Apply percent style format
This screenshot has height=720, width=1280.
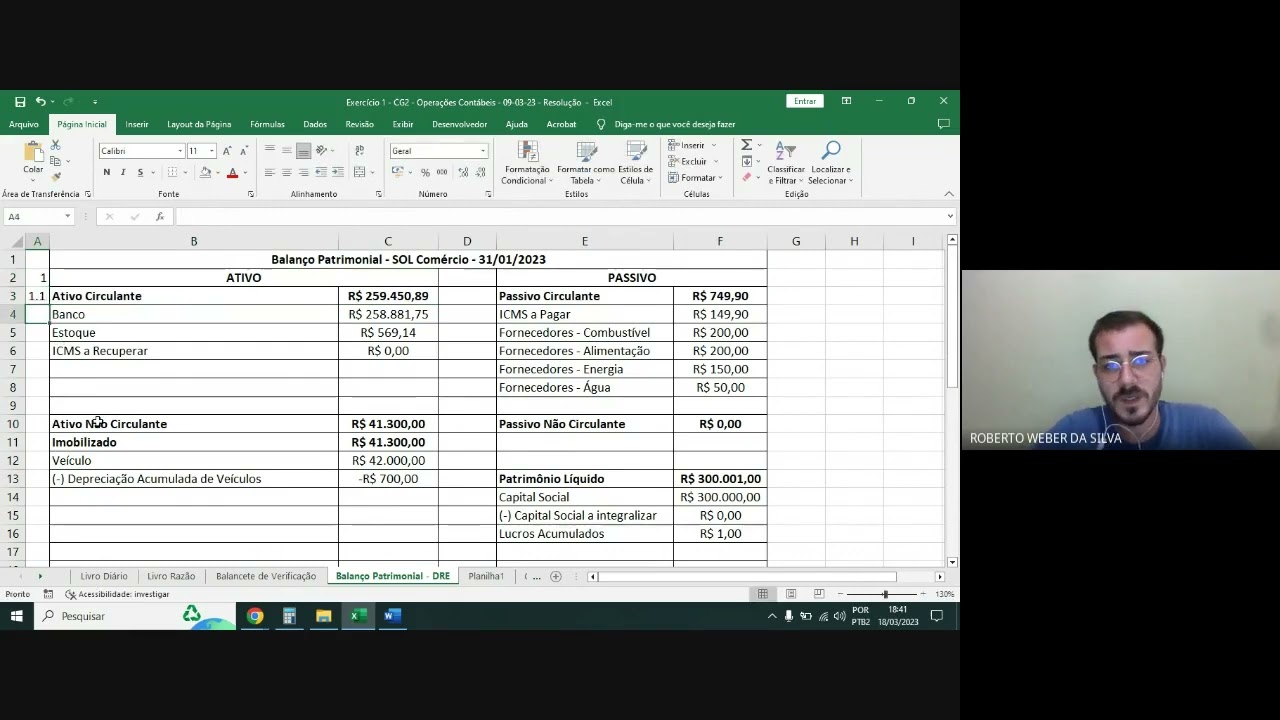(425, 173)
